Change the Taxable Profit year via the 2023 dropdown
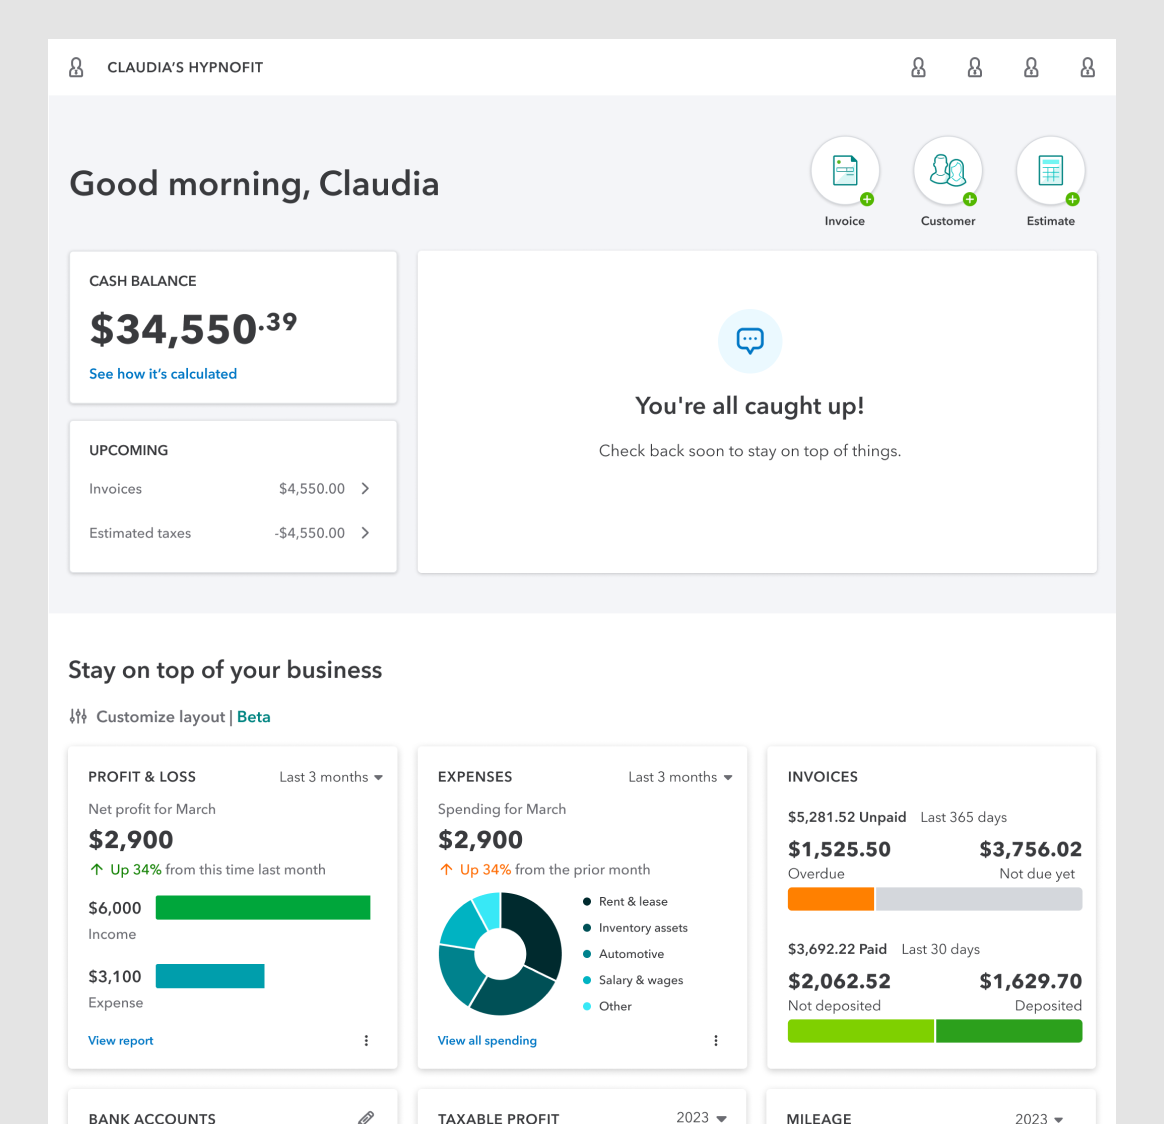This screenshot has height=1124, width=1164. click(701, 1117)
